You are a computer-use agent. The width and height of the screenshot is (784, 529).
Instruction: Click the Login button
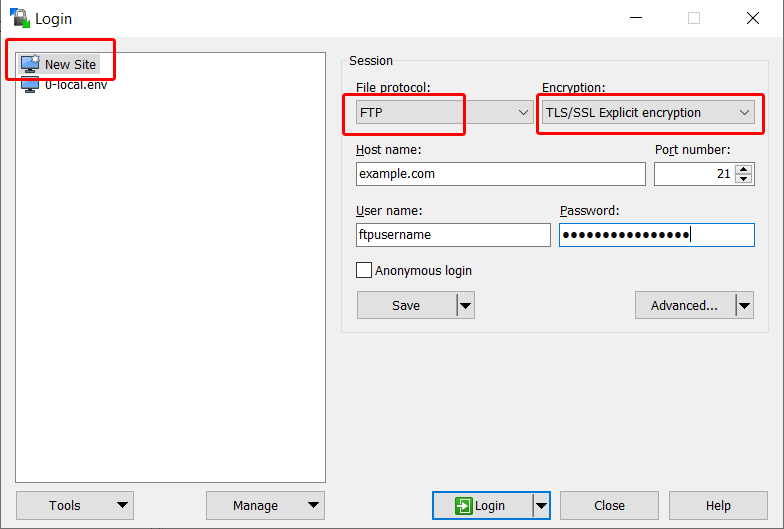point(482,506)
